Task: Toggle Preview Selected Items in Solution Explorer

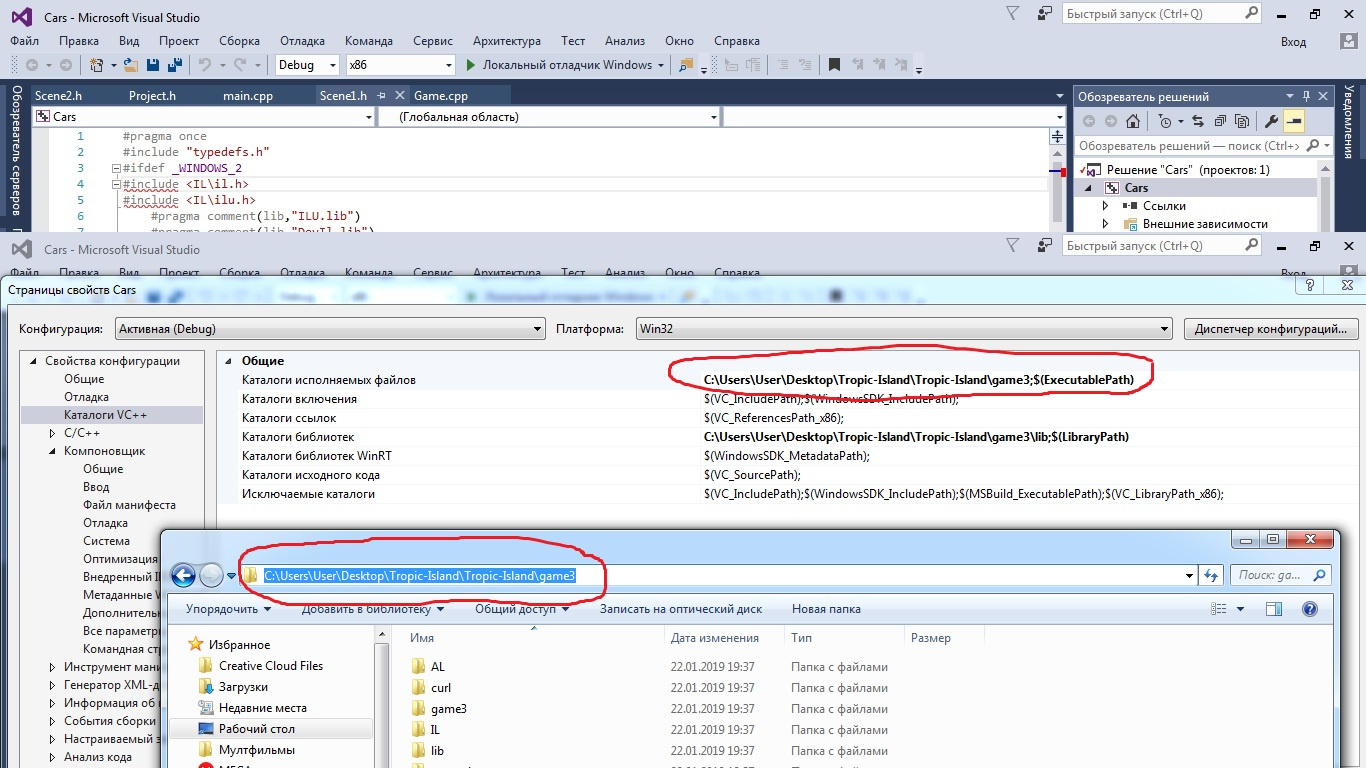Action: coord(1295,122)
